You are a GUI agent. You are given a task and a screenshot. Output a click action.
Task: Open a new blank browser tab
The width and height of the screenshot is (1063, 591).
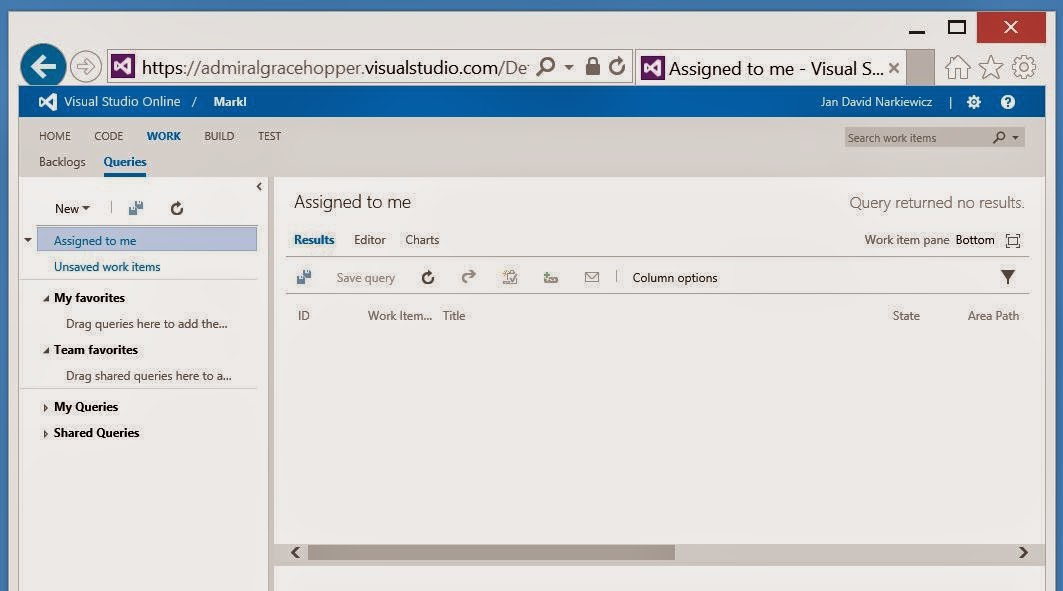[x=920, y=68]
